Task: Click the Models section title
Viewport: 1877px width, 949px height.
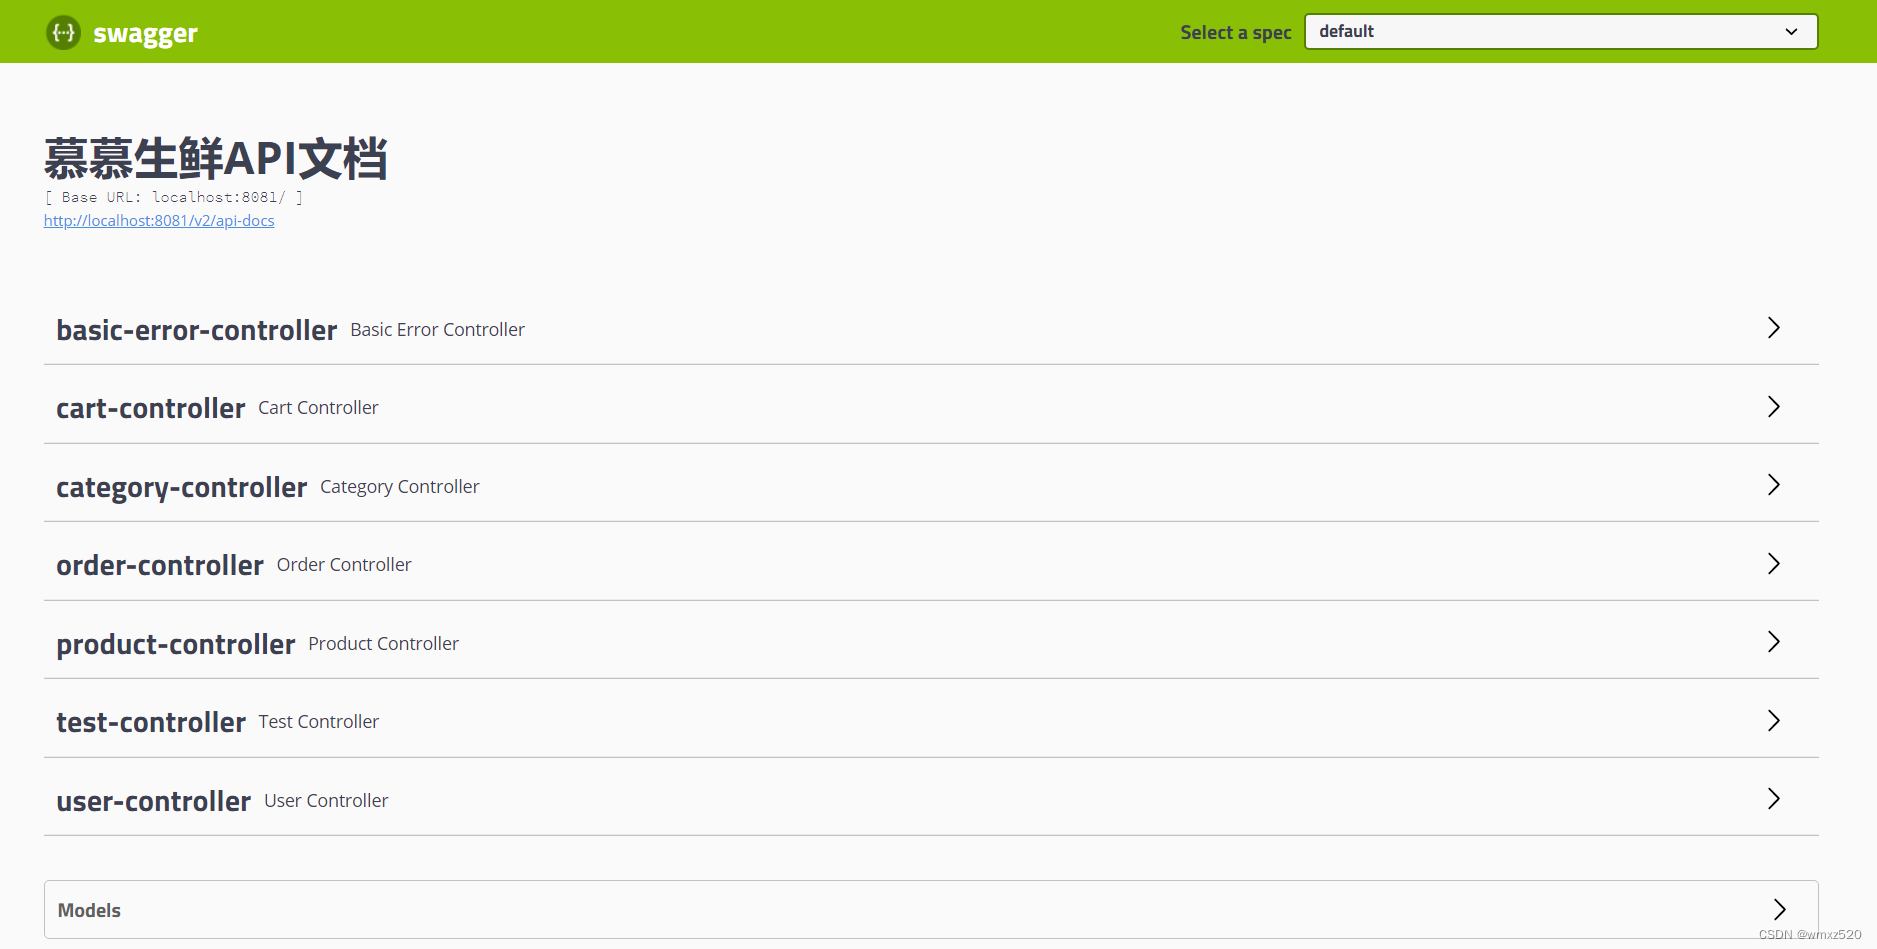Action: (89, 910)
